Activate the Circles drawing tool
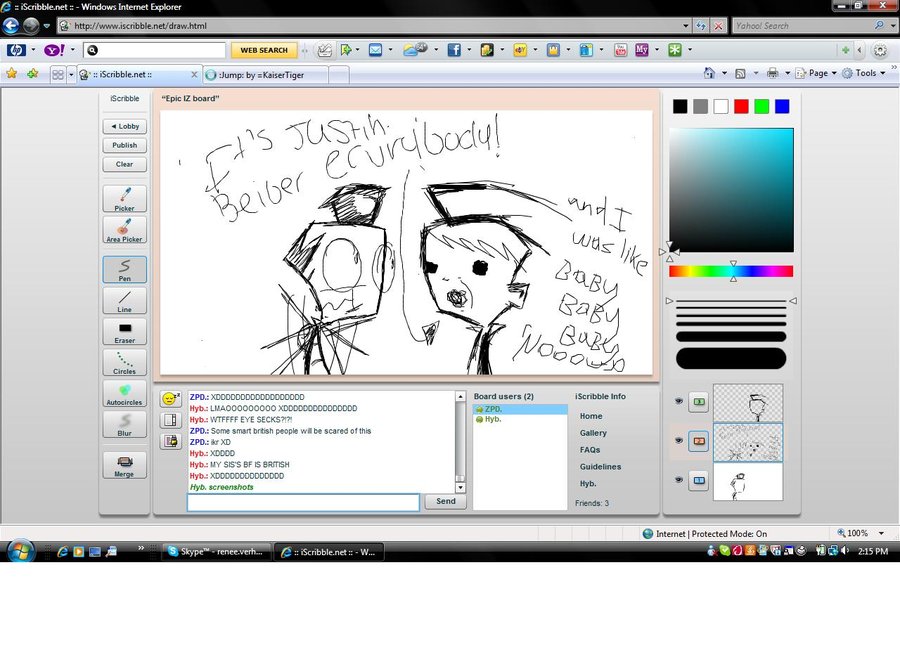900x669 pixels. 125,362
